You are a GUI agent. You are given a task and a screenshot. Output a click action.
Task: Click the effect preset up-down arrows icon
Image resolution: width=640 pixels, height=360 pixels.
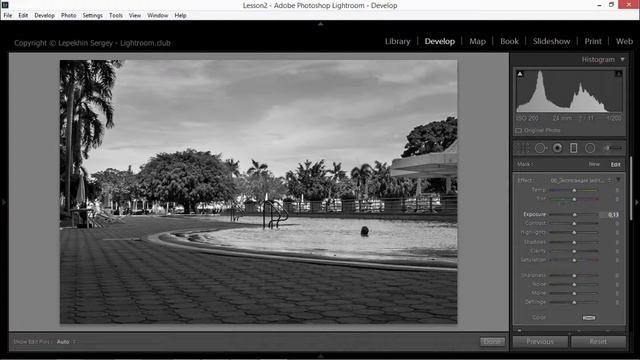pyautogui.click(x=610, y=180)
